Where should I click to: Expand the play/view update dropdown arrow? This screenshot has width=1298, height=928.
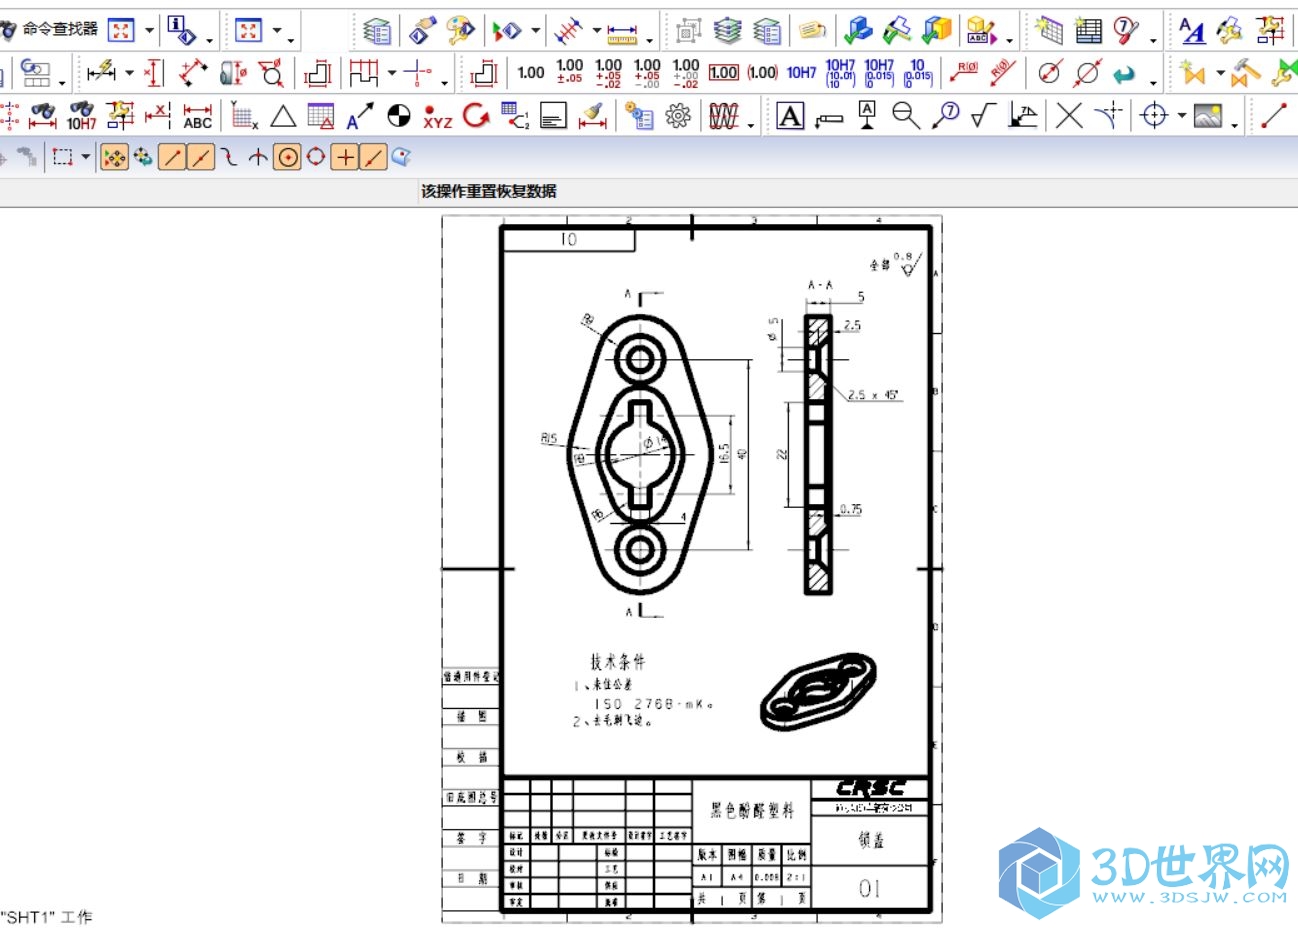[x=536, y=32]
